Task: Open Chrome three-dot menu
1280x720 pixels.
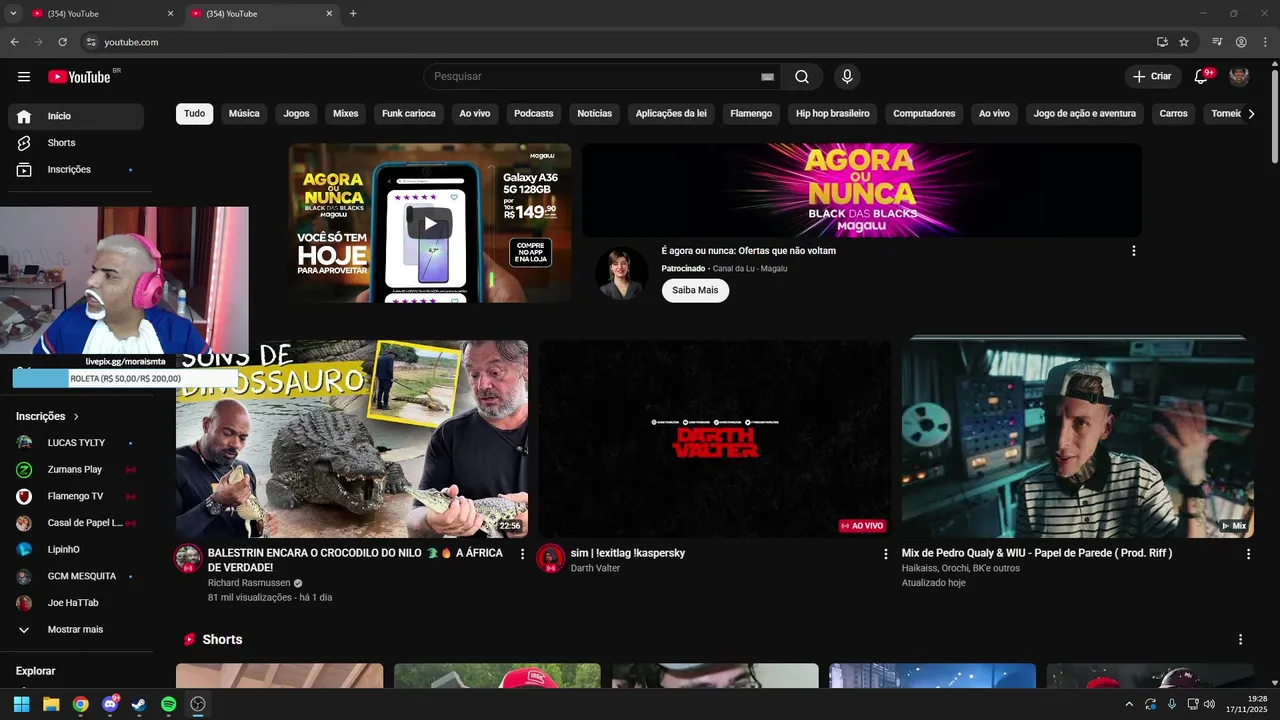Action: tap(1265, 42)
